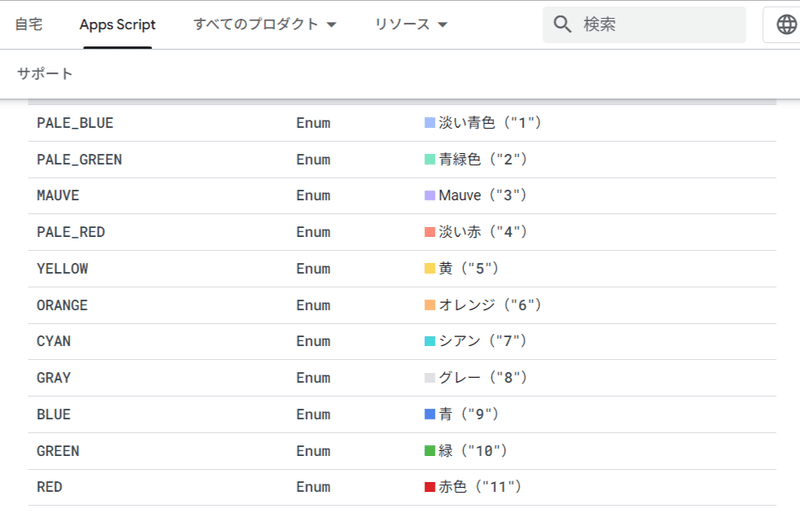800x526 pixels.
Task: Click the pale green color swatch
Action: point(430,159)
